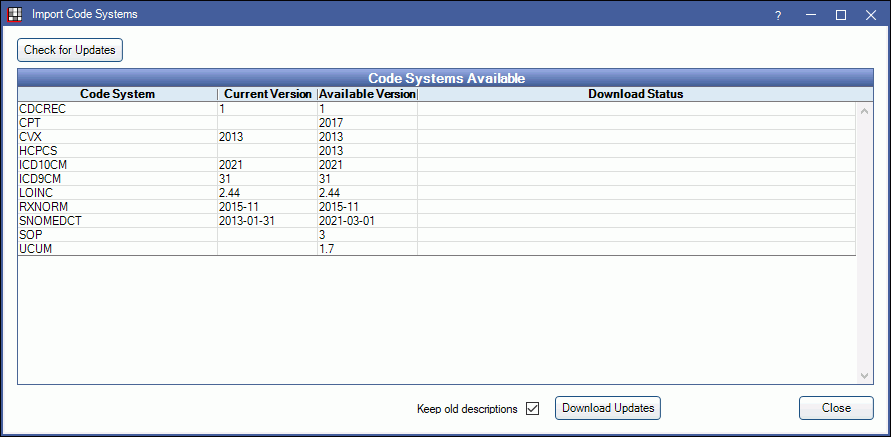The height and width of the screenshot is (437, 891).
Task: Select the UCUM code system row
Action: (437, 249)
